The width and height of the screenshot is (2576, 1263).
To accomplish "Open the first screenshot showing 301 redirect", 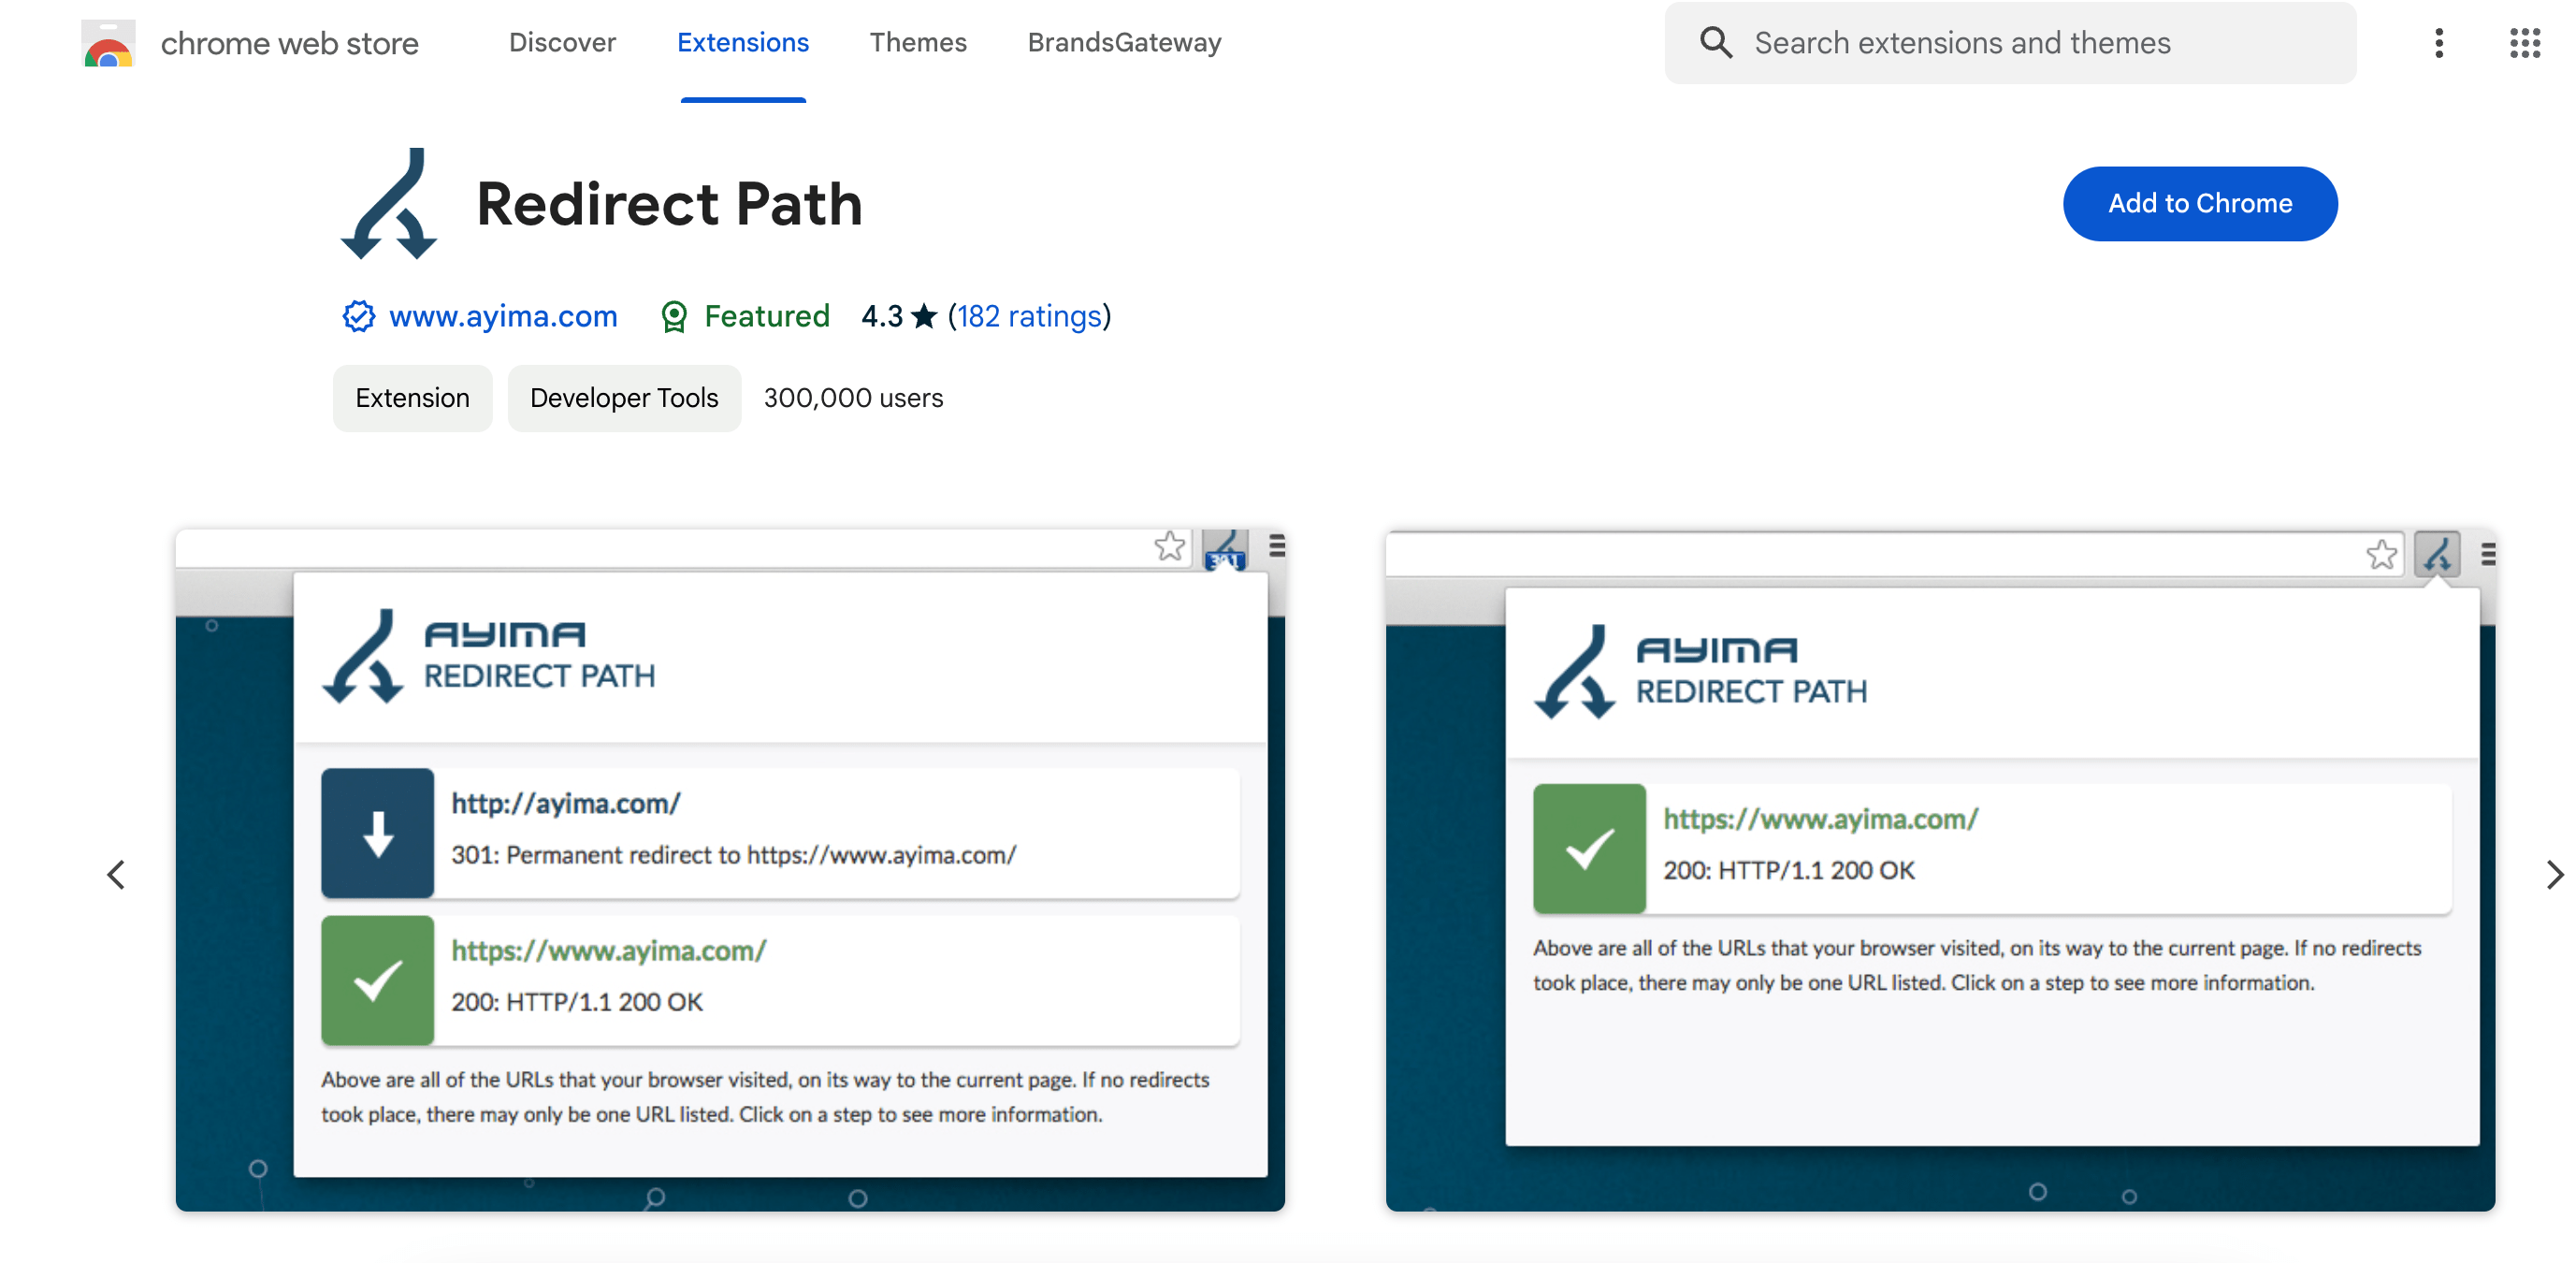I will coord(730,870).
